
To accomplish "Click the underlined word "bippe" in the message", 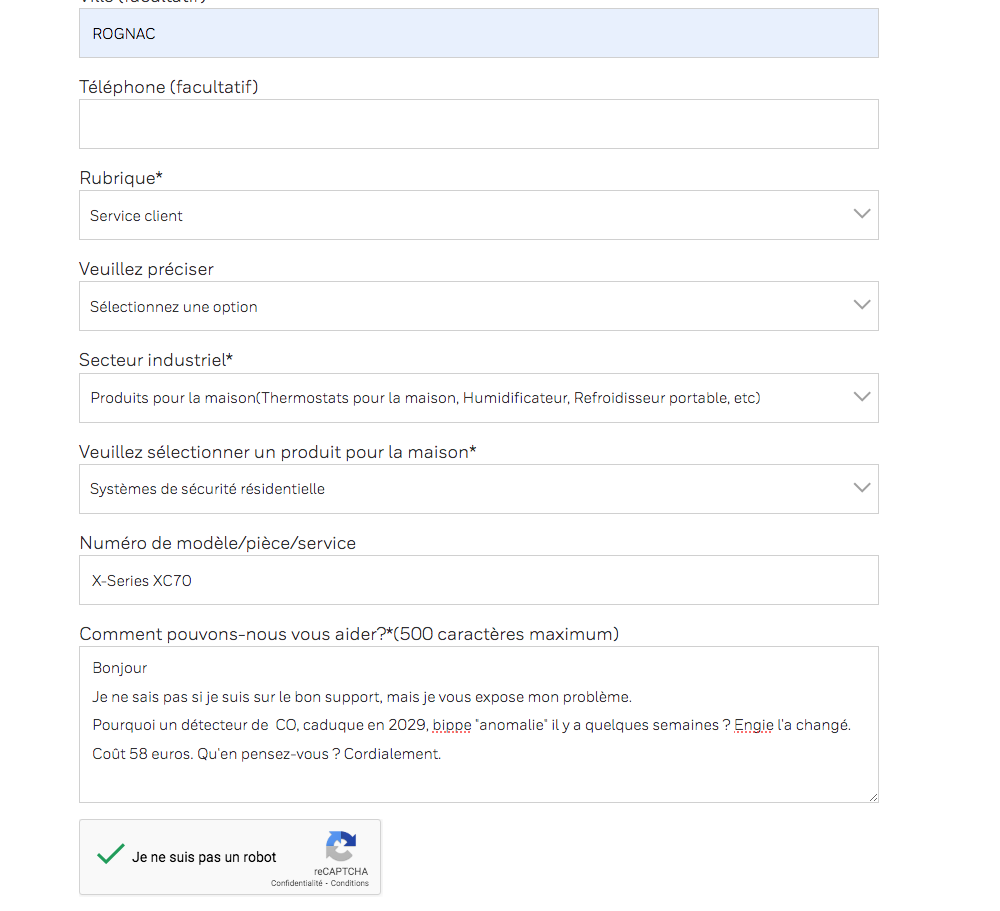I will point(452,725).
